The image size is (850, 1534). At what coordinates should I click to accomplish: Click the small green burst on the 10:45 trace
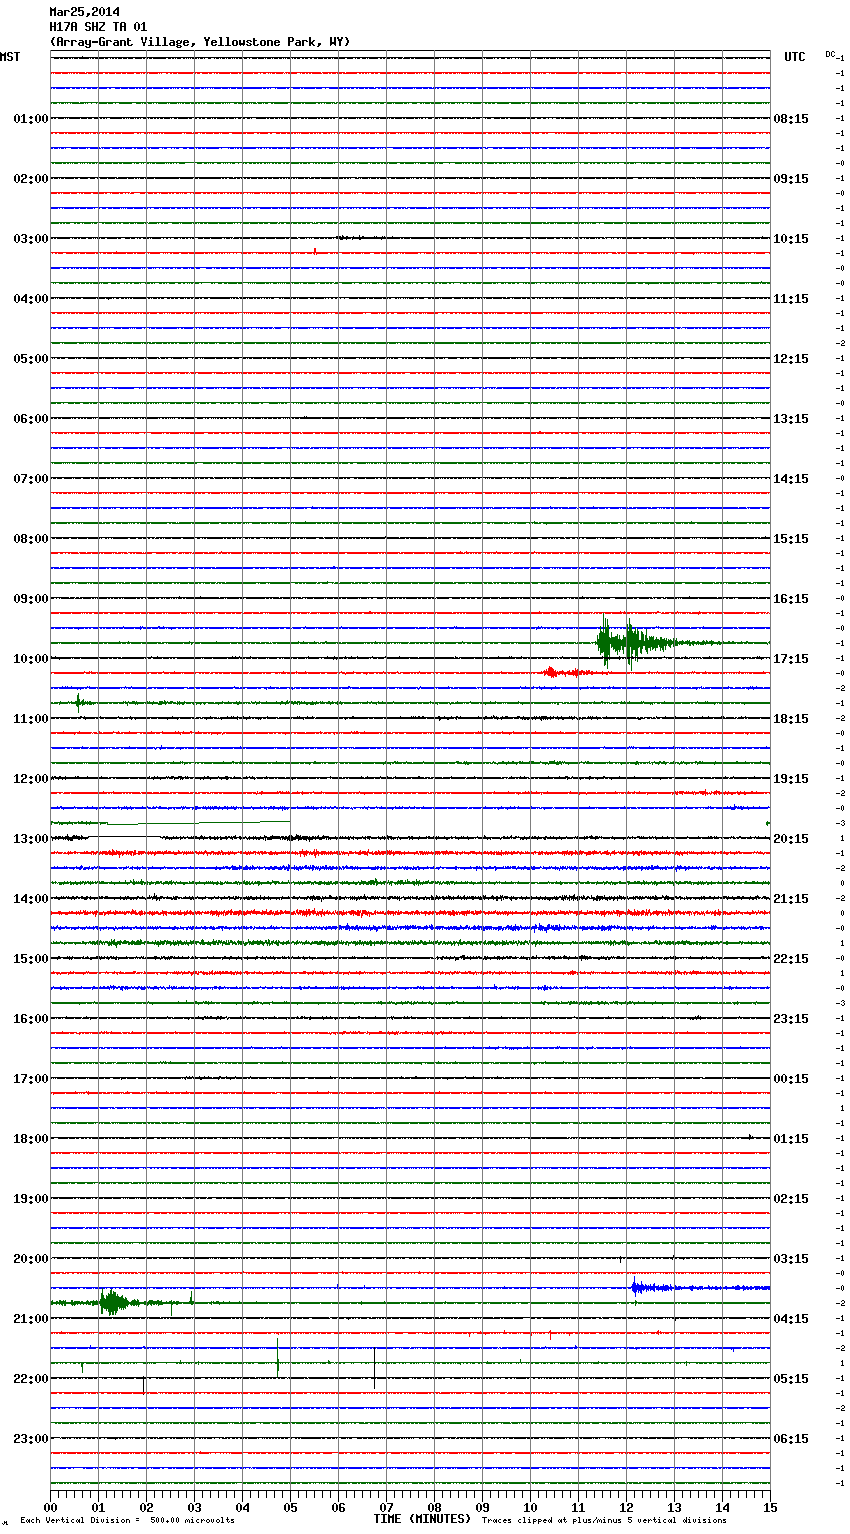[x=80, y=703]
